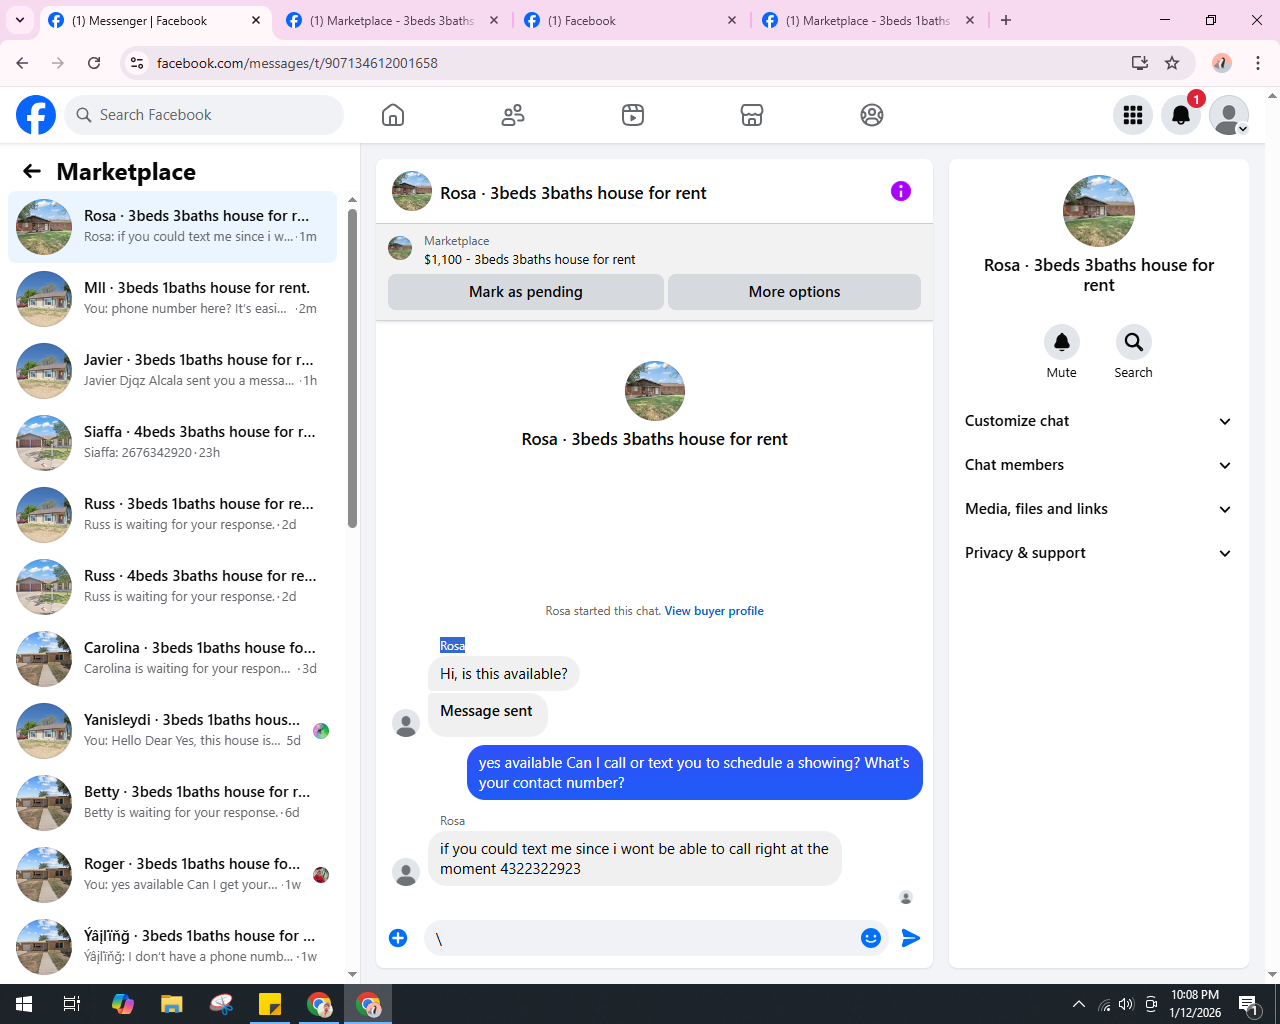The image size is (1280, 1024).
Task: Open the notifications bell
Action: [x=1181, y=115]
